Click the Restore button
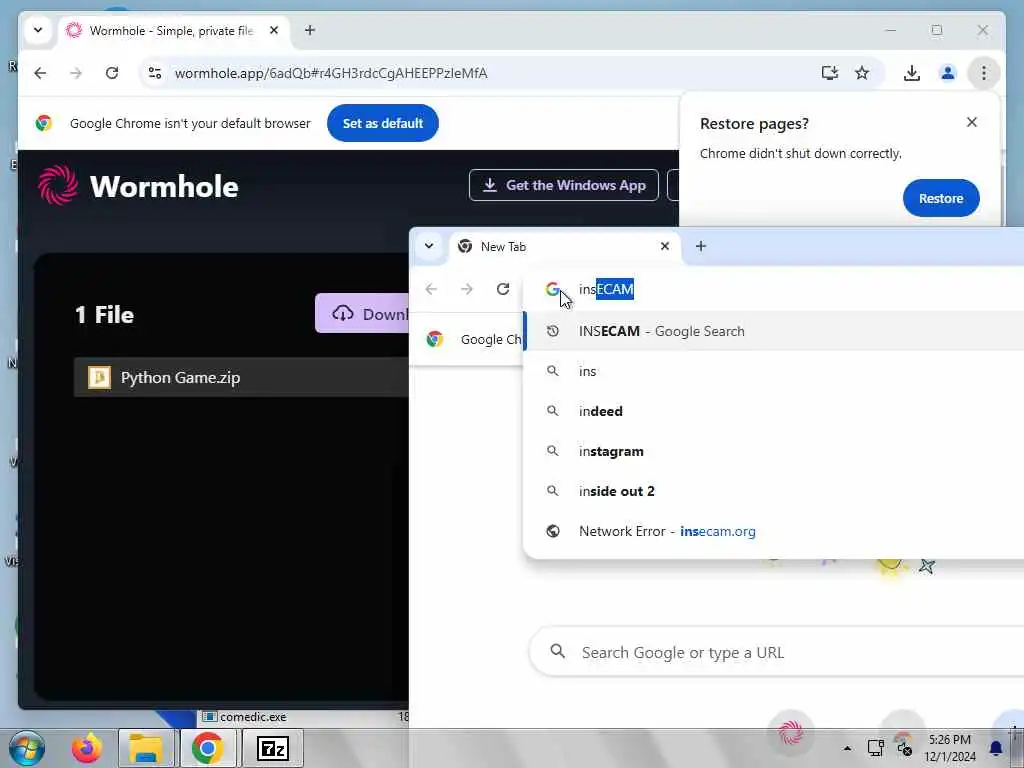The image size is (1024, 768). [941, 198]
